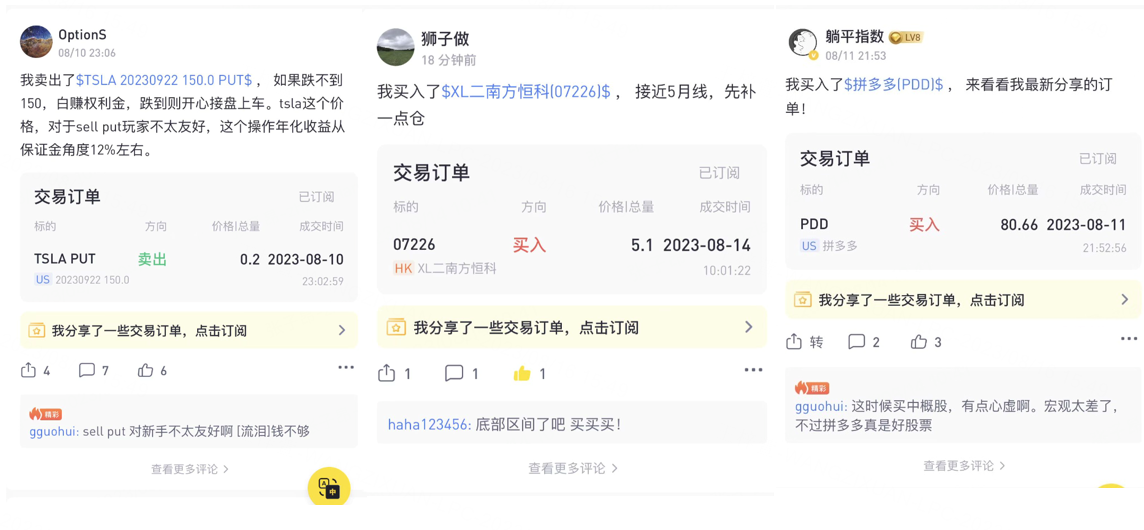This screenshot has height=530, width=1144.
Task: Open $拼多多(PDD)$ ticker link
Action: [x=894, y=85]
